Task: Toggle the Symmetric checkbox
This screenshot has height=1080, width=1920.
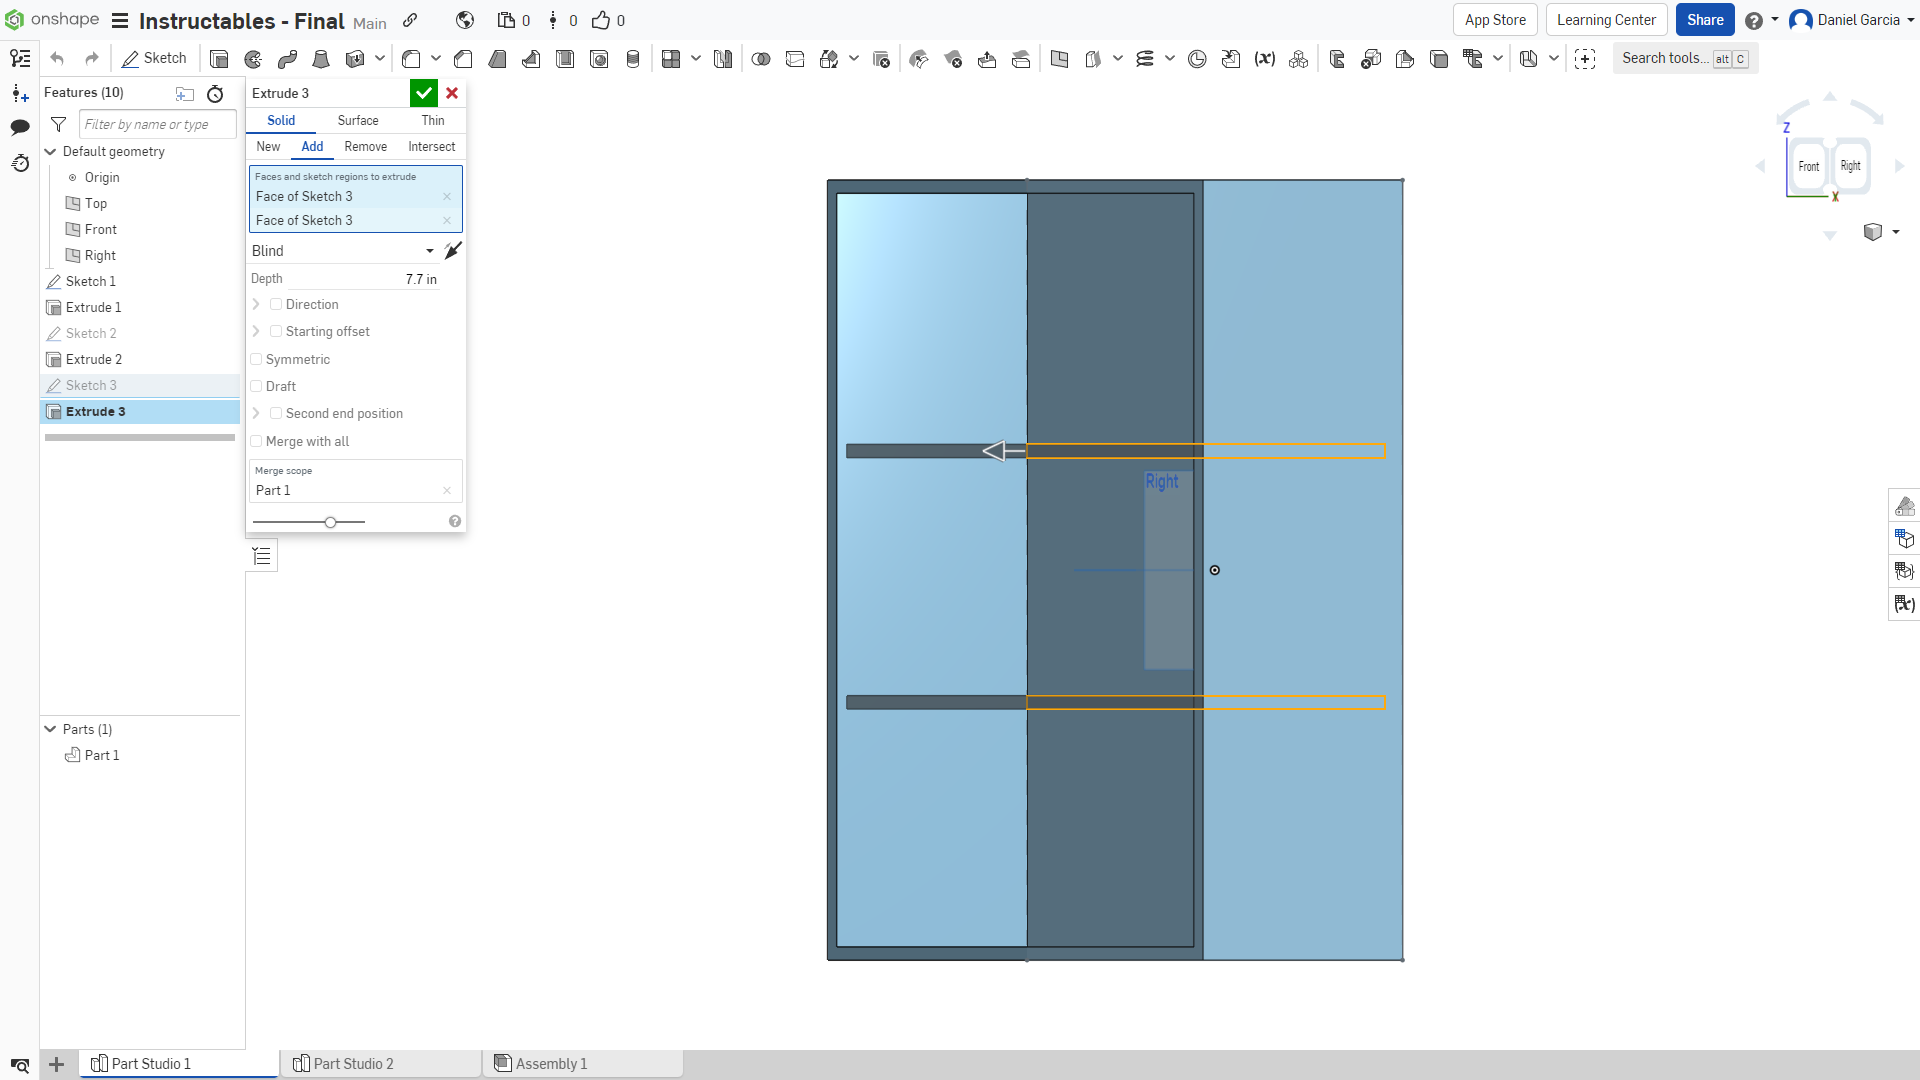Action: [x=257, y=359]
